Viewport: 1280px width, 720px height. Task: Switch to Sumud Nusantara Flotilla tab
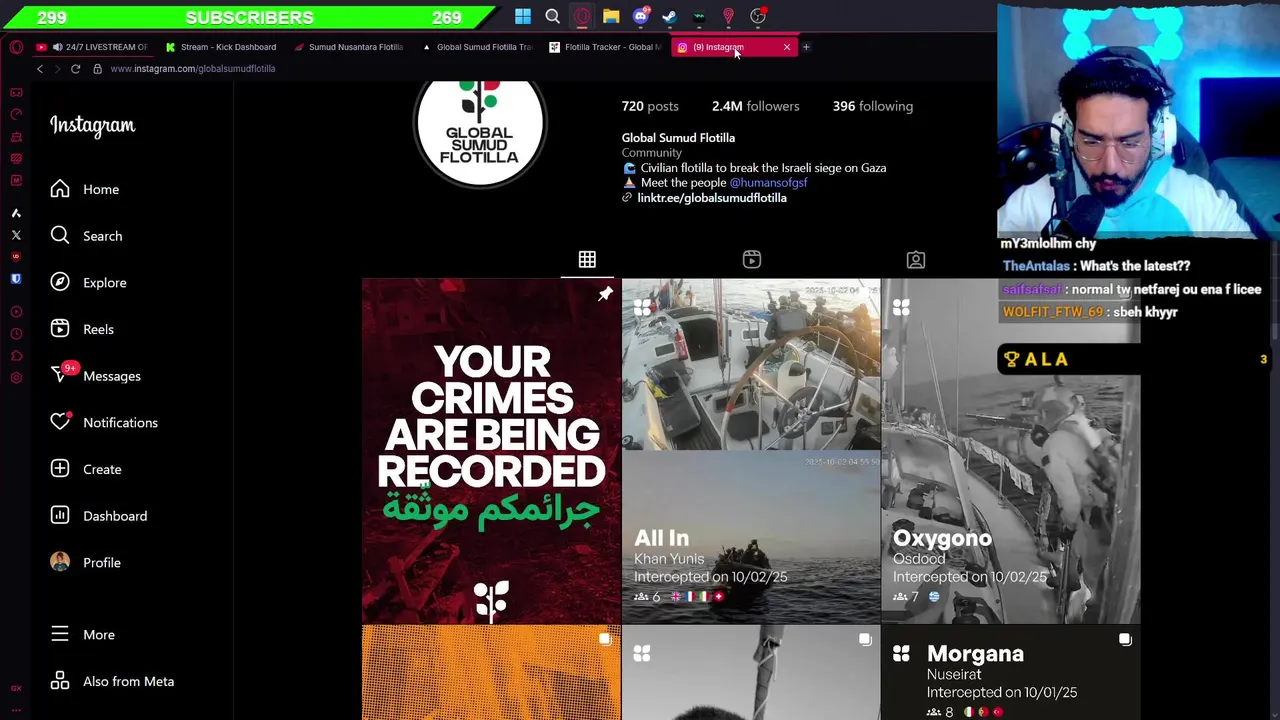349,47
